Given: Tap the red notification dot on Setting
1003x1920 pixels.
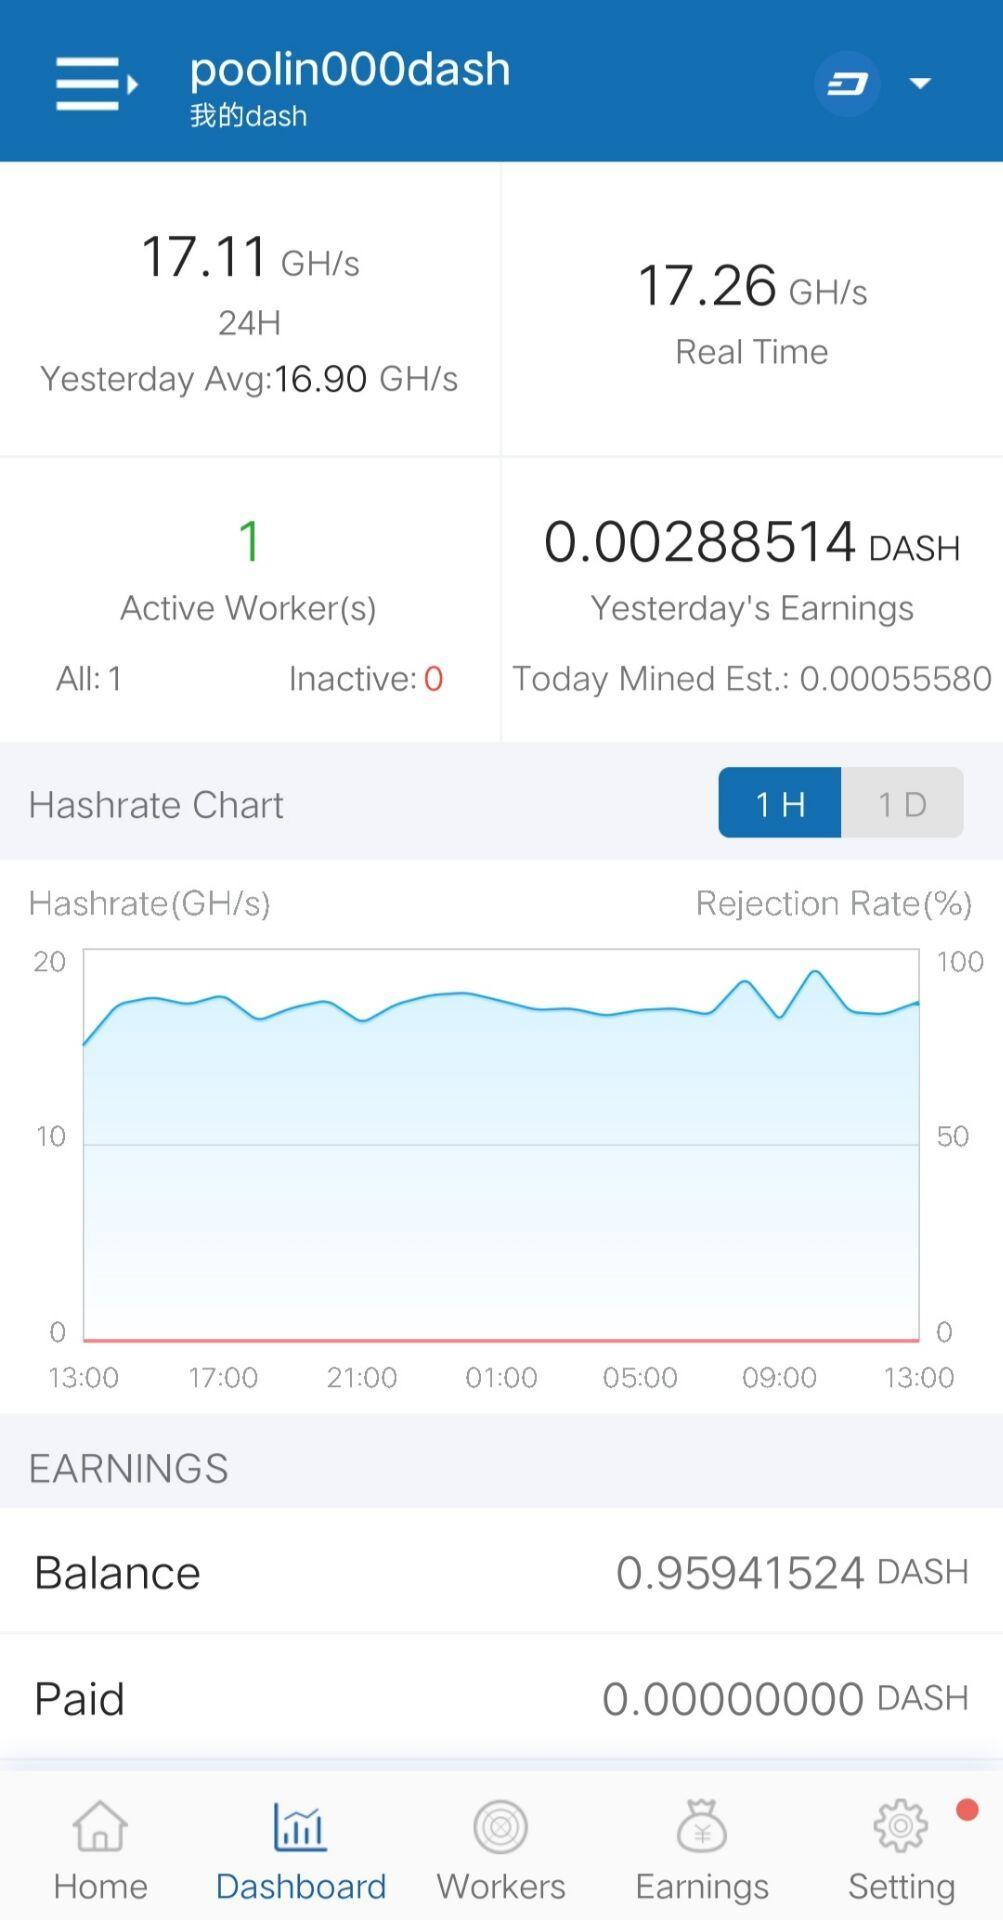Looking at the screenshot, I should pyautogui.click(x=966, y=1810).
